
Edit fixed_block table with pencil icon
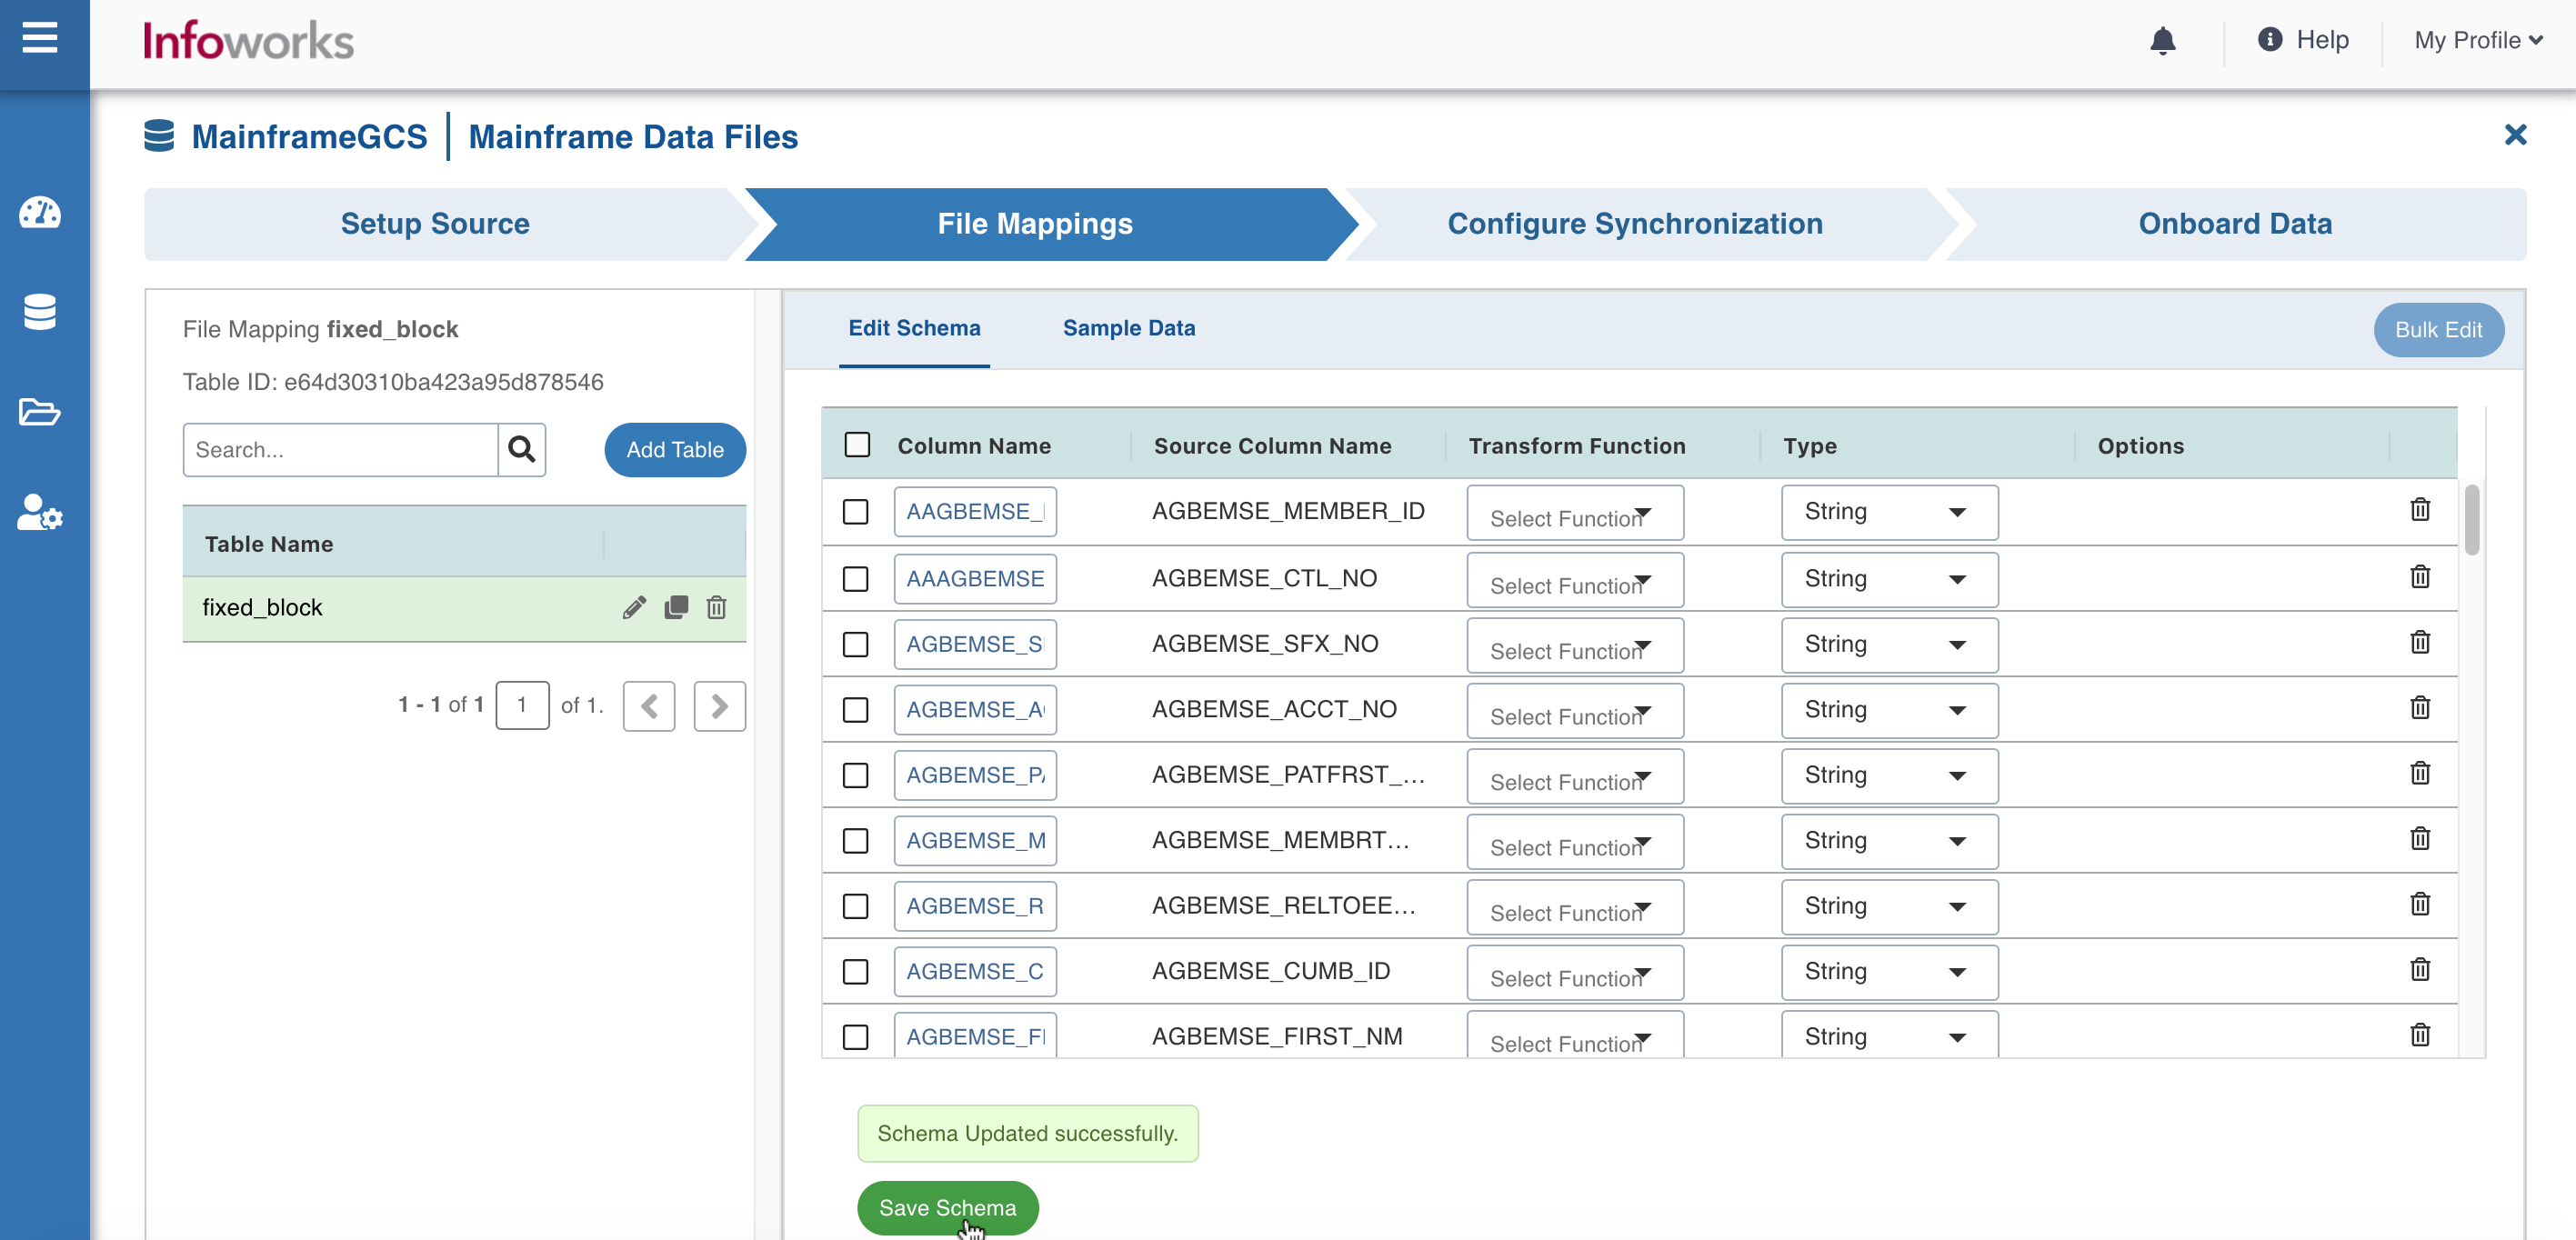(634, 607)
